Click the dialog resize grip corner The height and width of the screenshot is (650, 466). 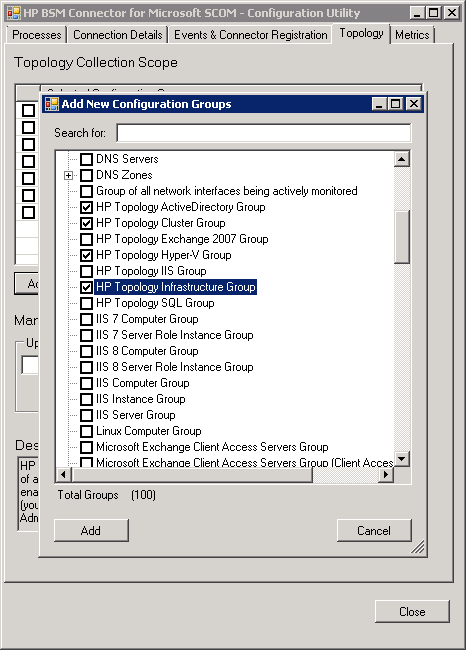(x=418, y=547)
